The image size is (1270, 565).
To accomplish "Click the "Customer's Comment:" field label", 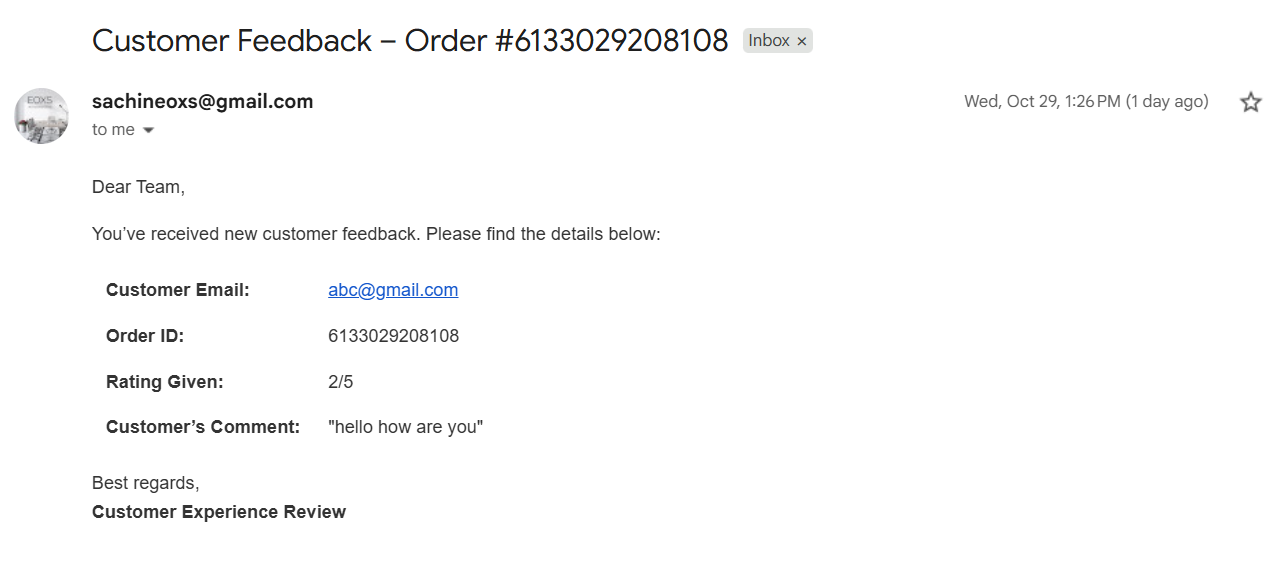I will coord(203,427).
